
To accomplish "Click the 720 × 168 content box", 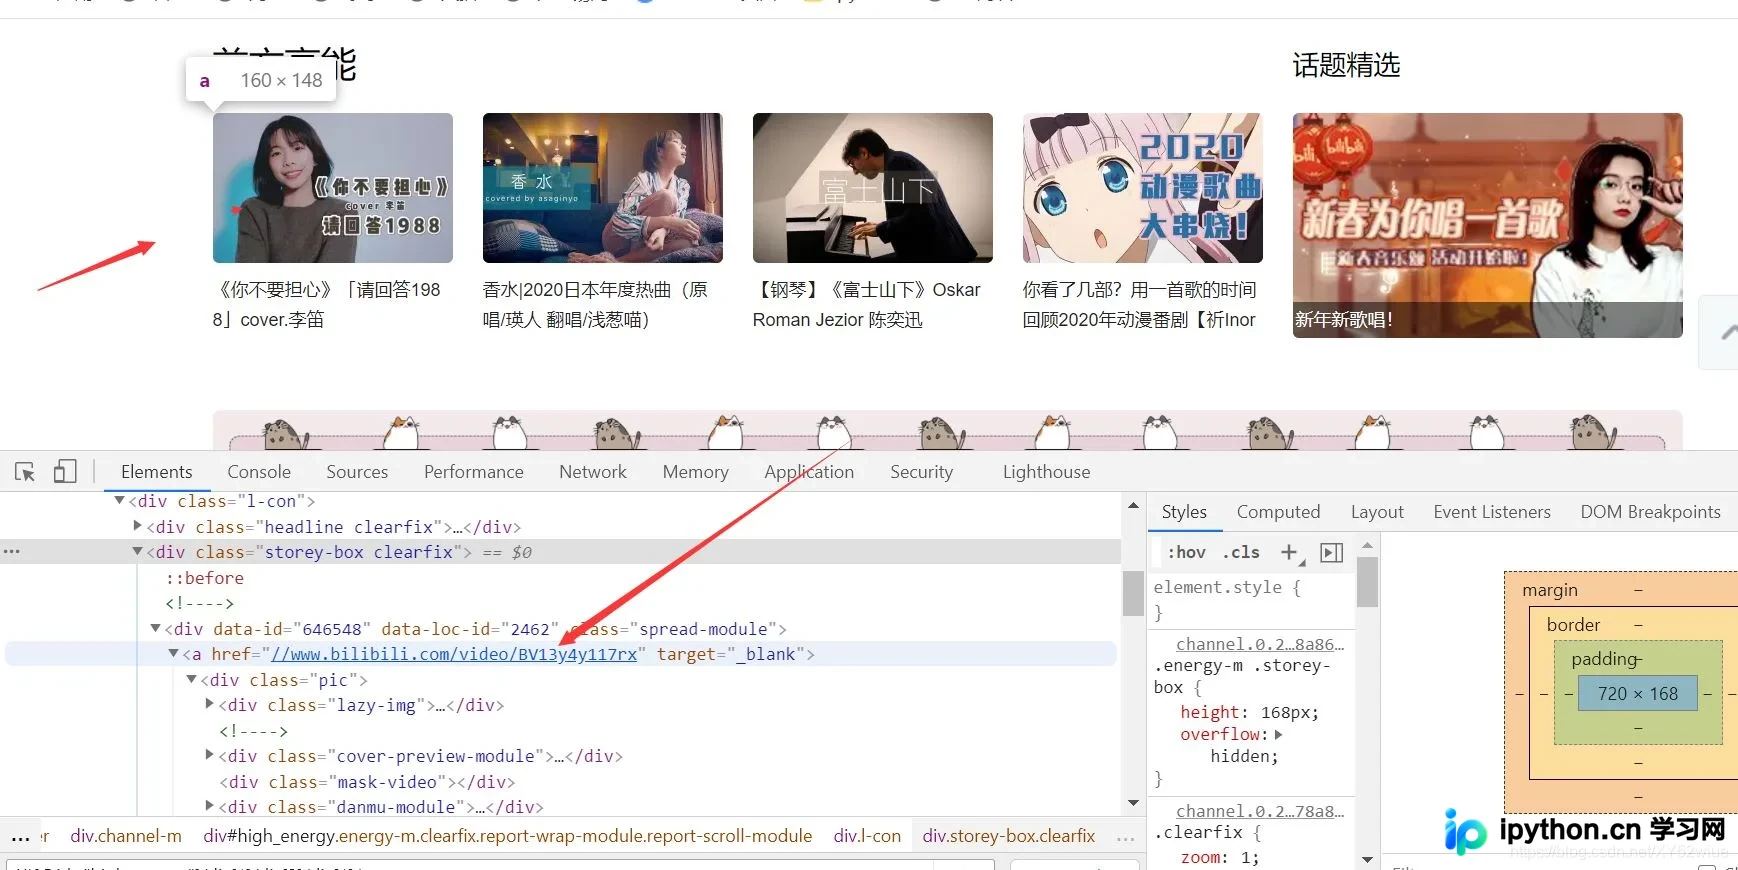I will coord(1637,693).
